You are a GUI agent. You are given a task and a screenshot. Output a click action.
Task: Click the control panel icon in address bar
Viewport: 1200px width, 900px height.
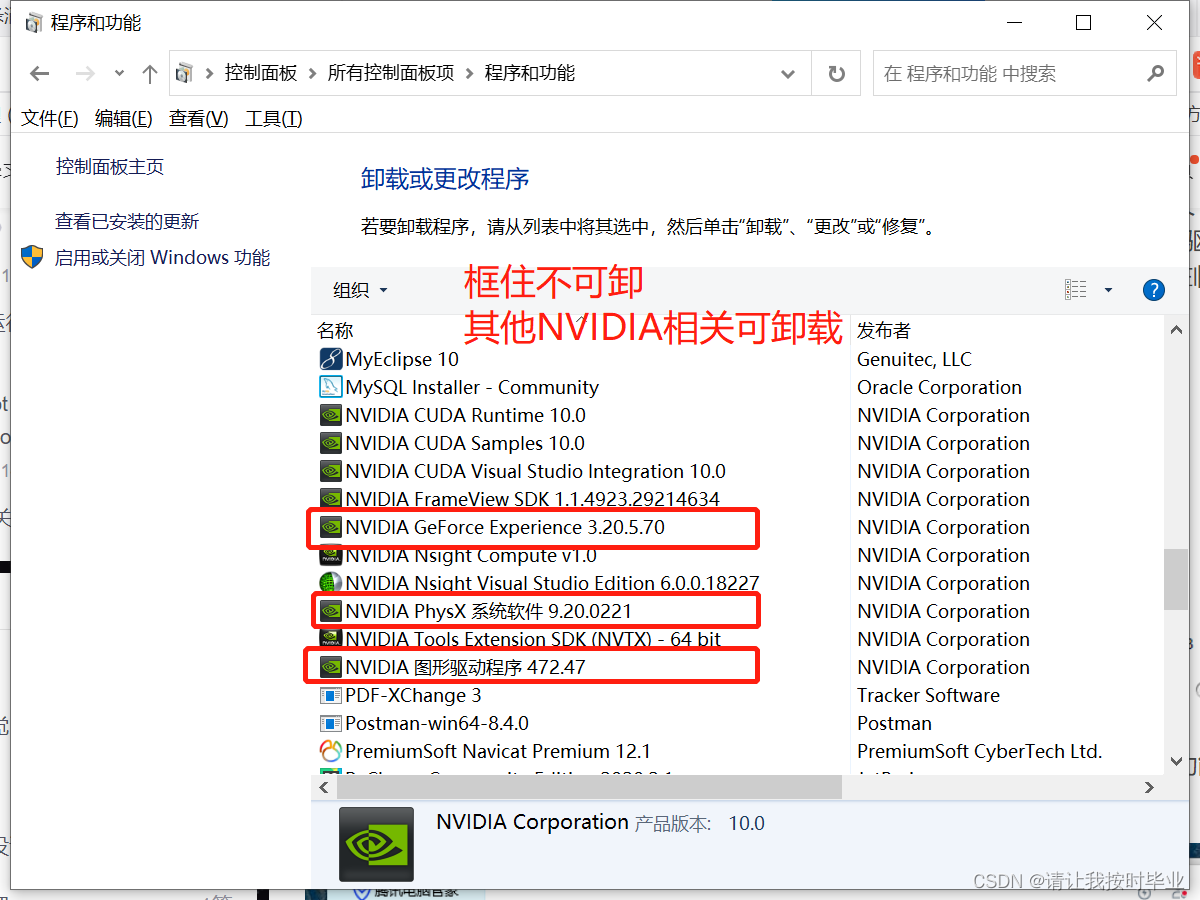click(x=185, y=73)
